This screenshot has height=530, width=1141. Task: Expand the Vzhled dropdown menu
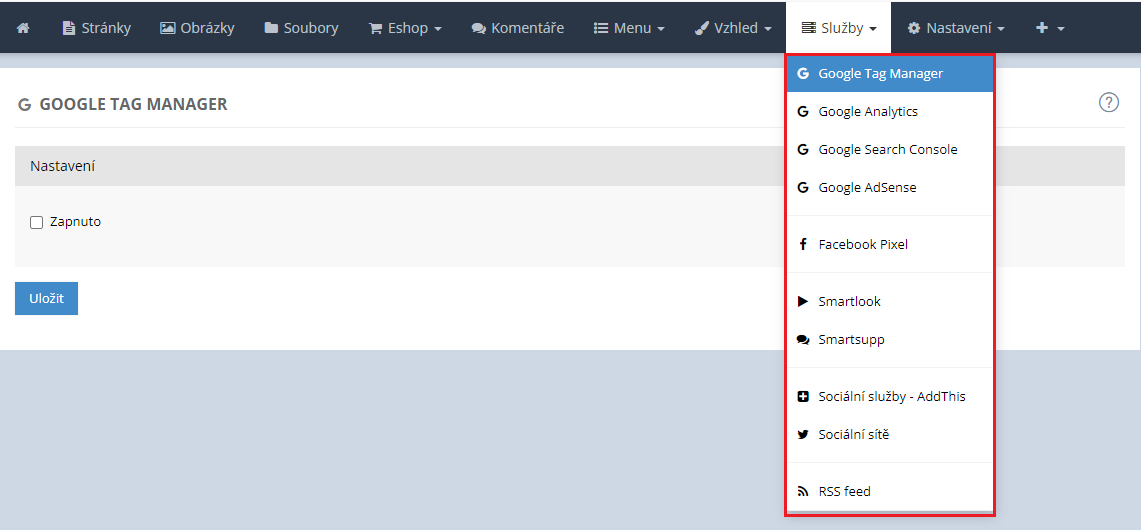tap(733, 28)
